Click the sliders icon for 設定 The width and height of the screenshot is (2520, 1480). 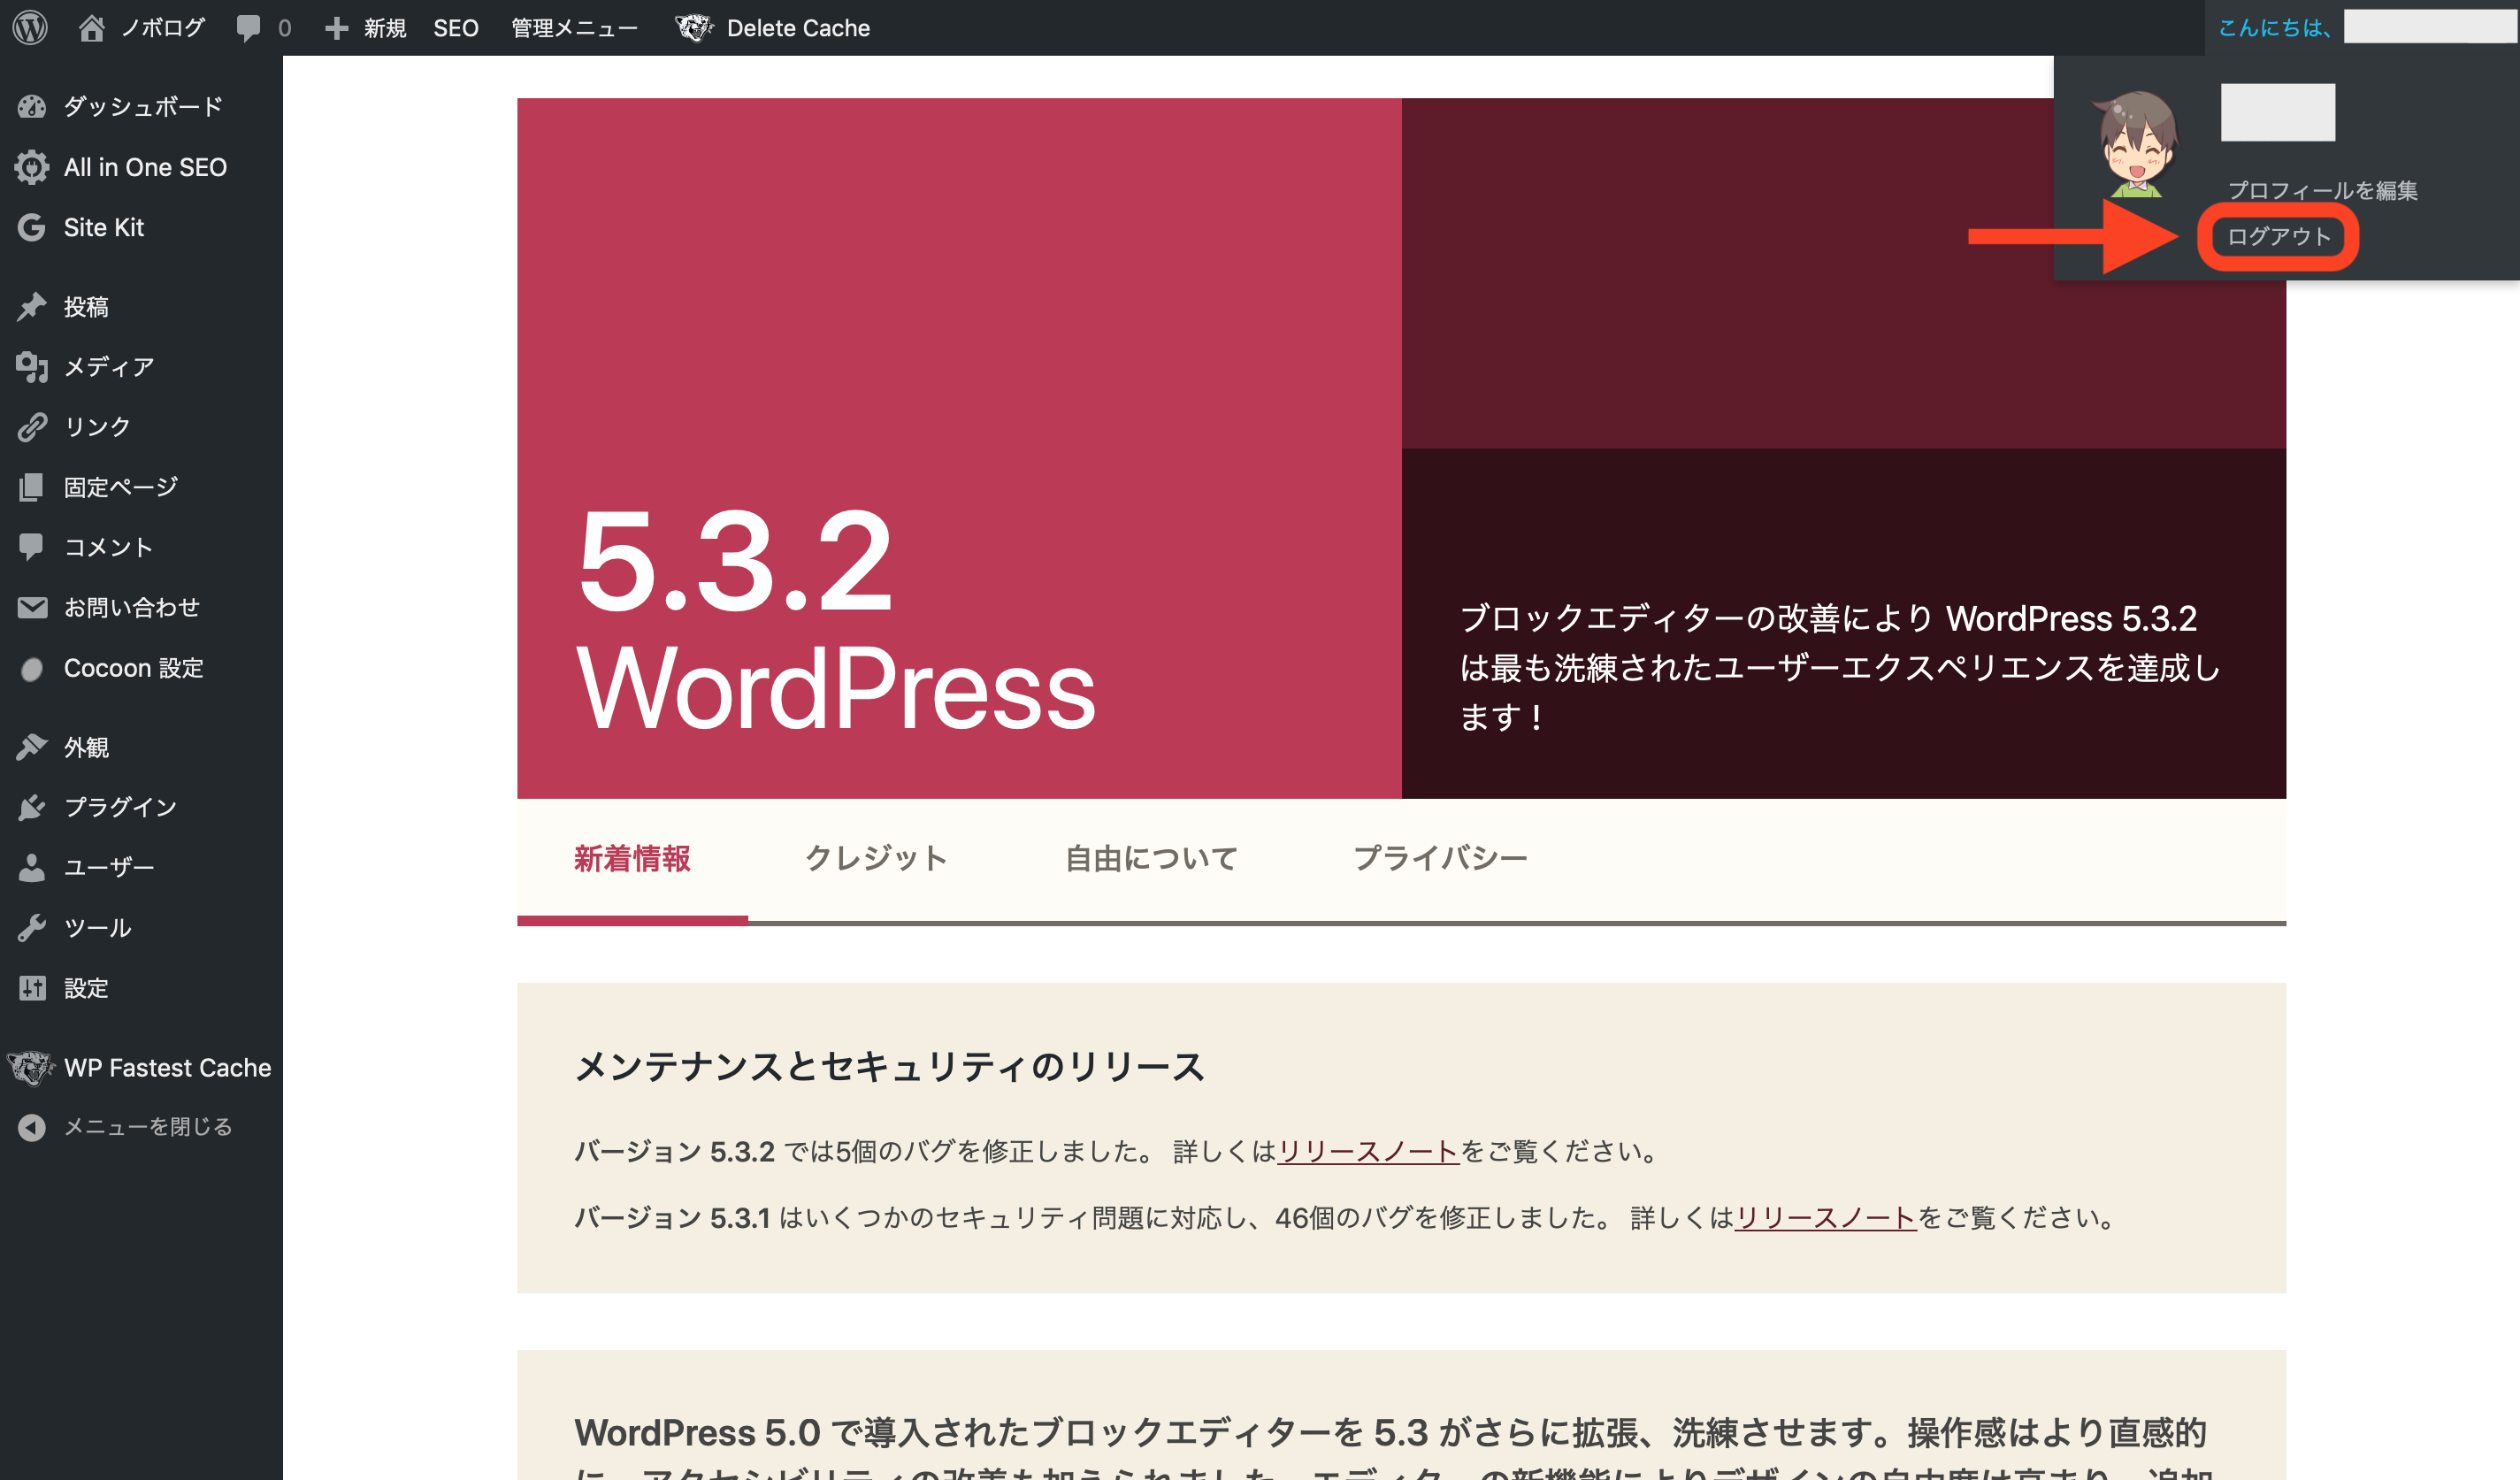(x=32, y=988)
